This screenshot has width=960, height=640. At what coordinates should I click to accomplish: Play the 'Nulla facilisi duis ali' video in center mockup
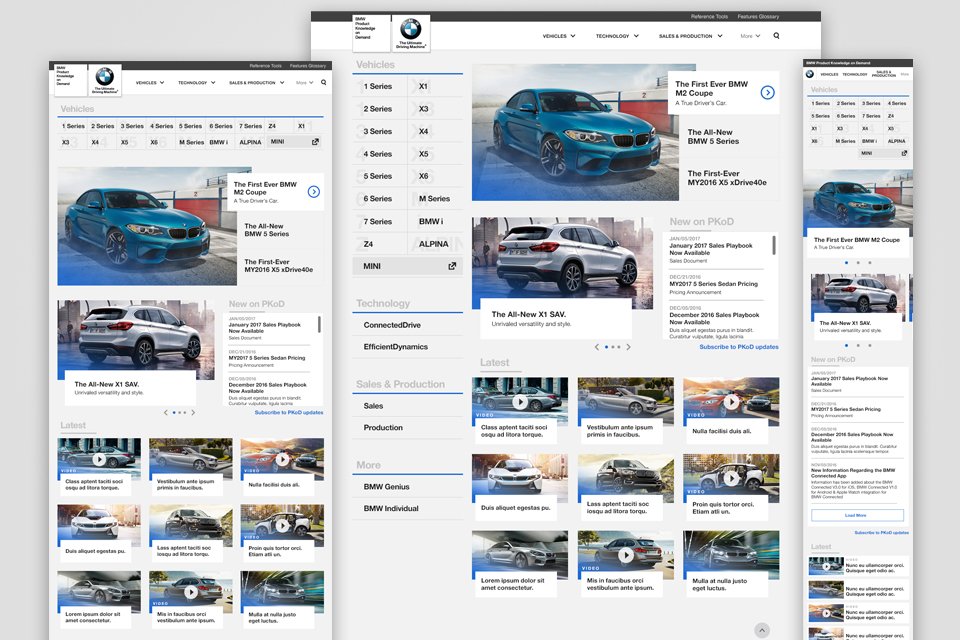tap(731, 402)
